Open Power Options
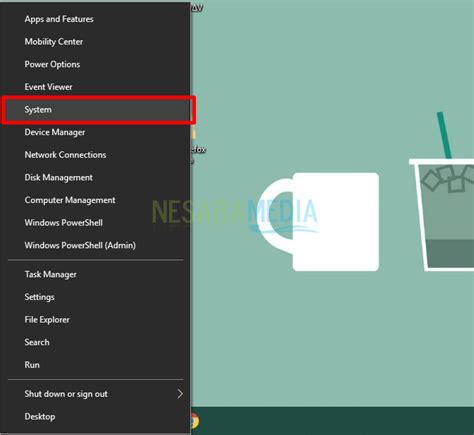 (95, 64)
